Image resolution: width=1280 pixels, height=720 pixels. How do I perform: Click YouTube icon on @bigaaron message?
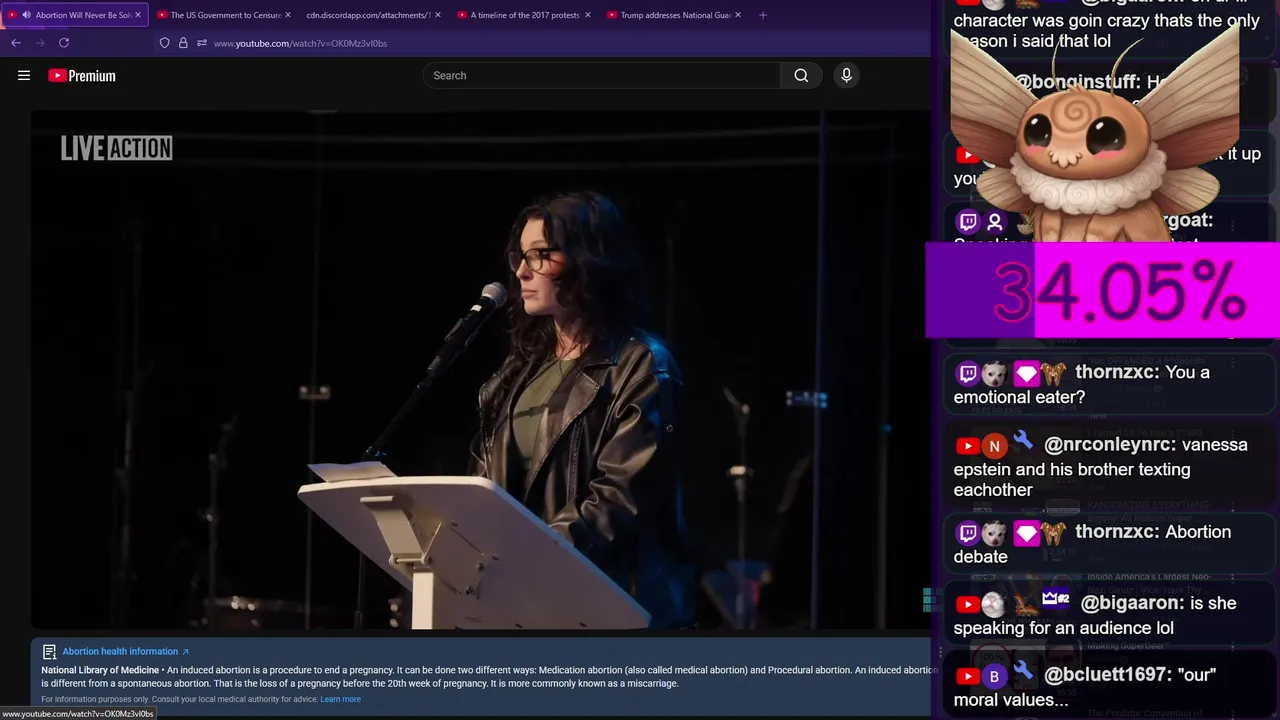[x=967, y=605]
